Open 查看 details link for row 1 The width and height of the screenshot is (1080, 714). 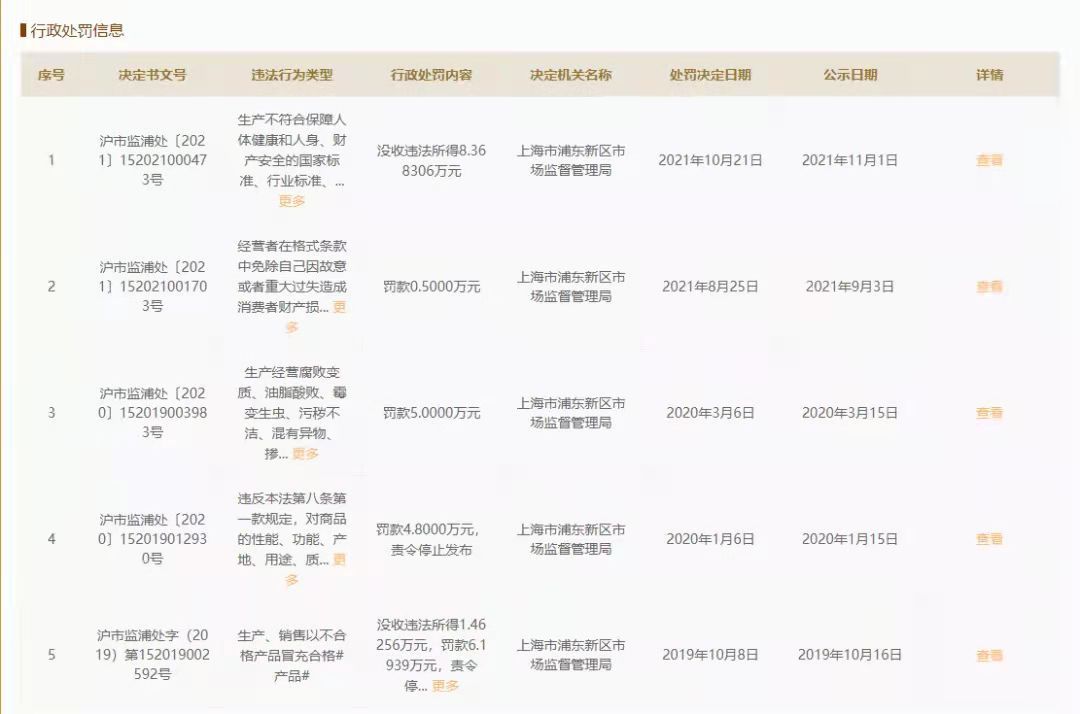[989, 160]
